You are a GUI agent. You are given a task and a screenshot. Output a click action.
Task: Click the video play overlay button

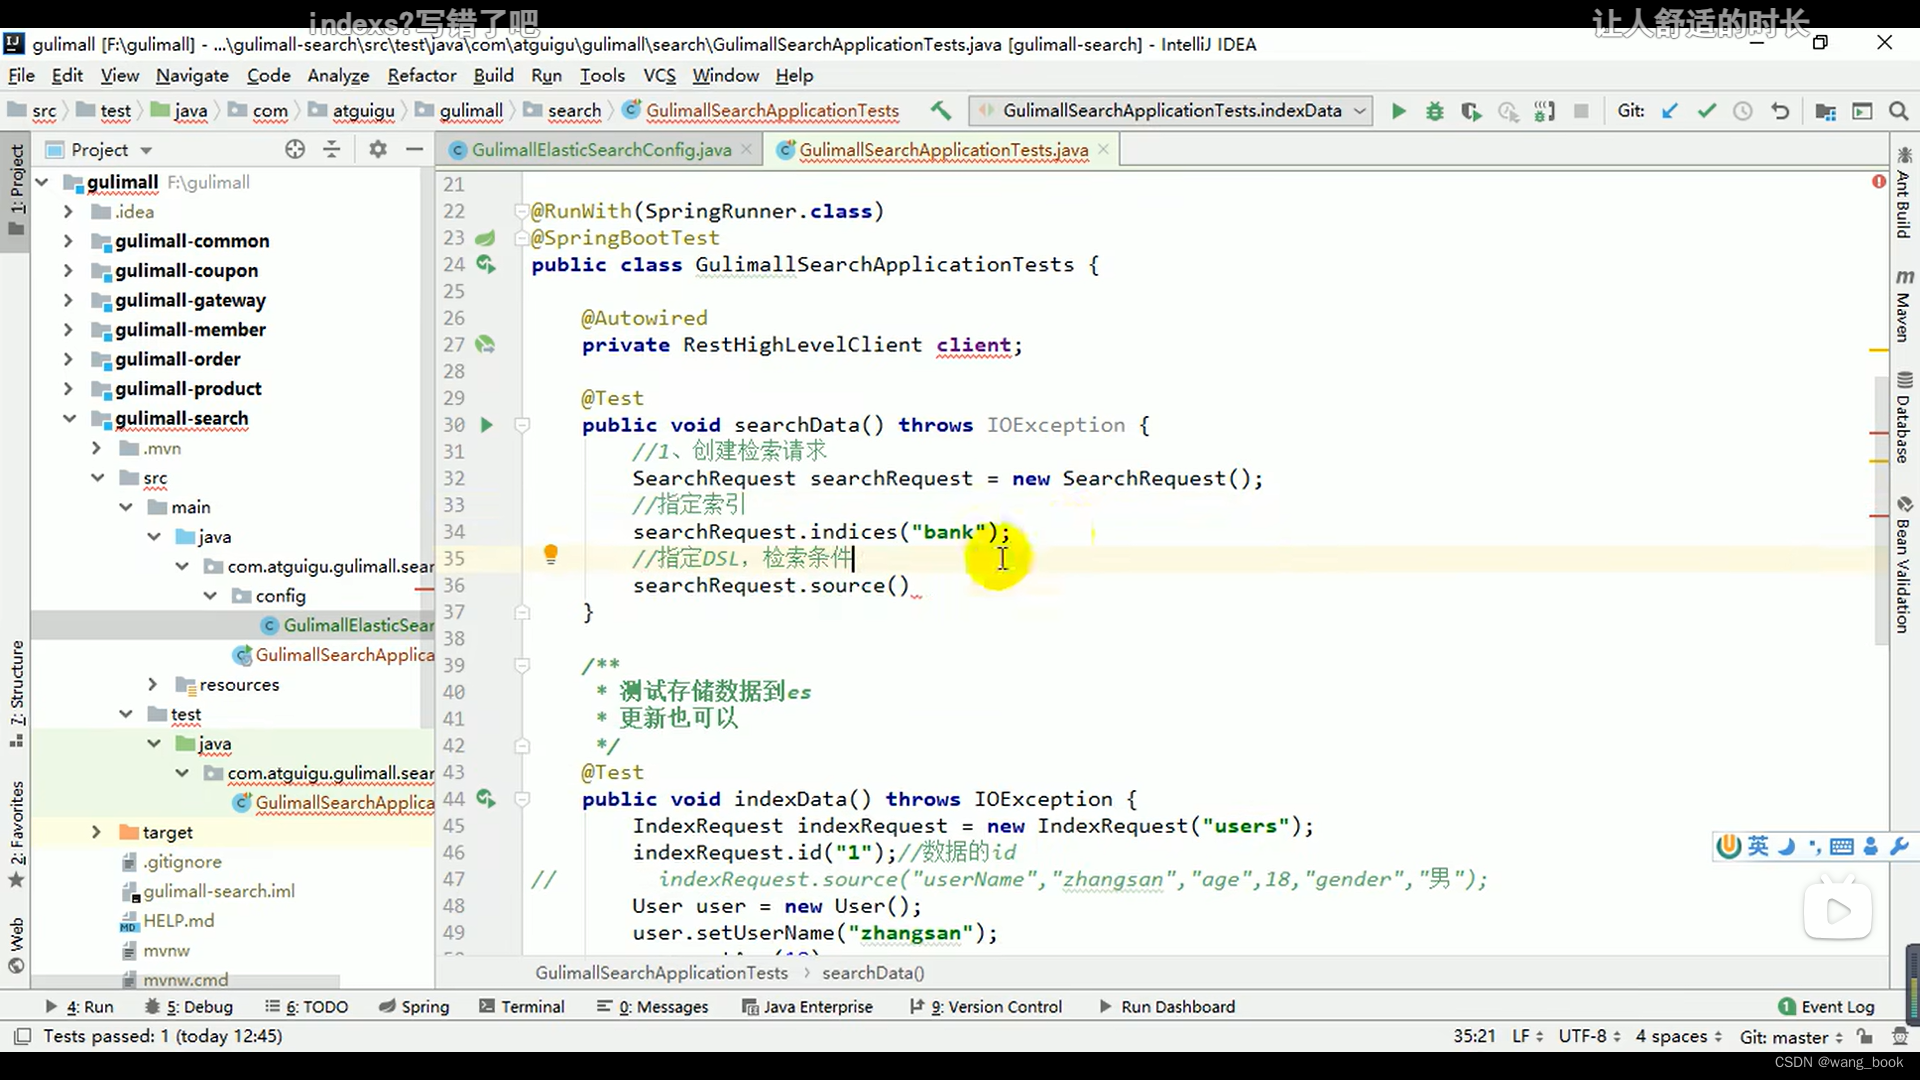[1838, 910]
